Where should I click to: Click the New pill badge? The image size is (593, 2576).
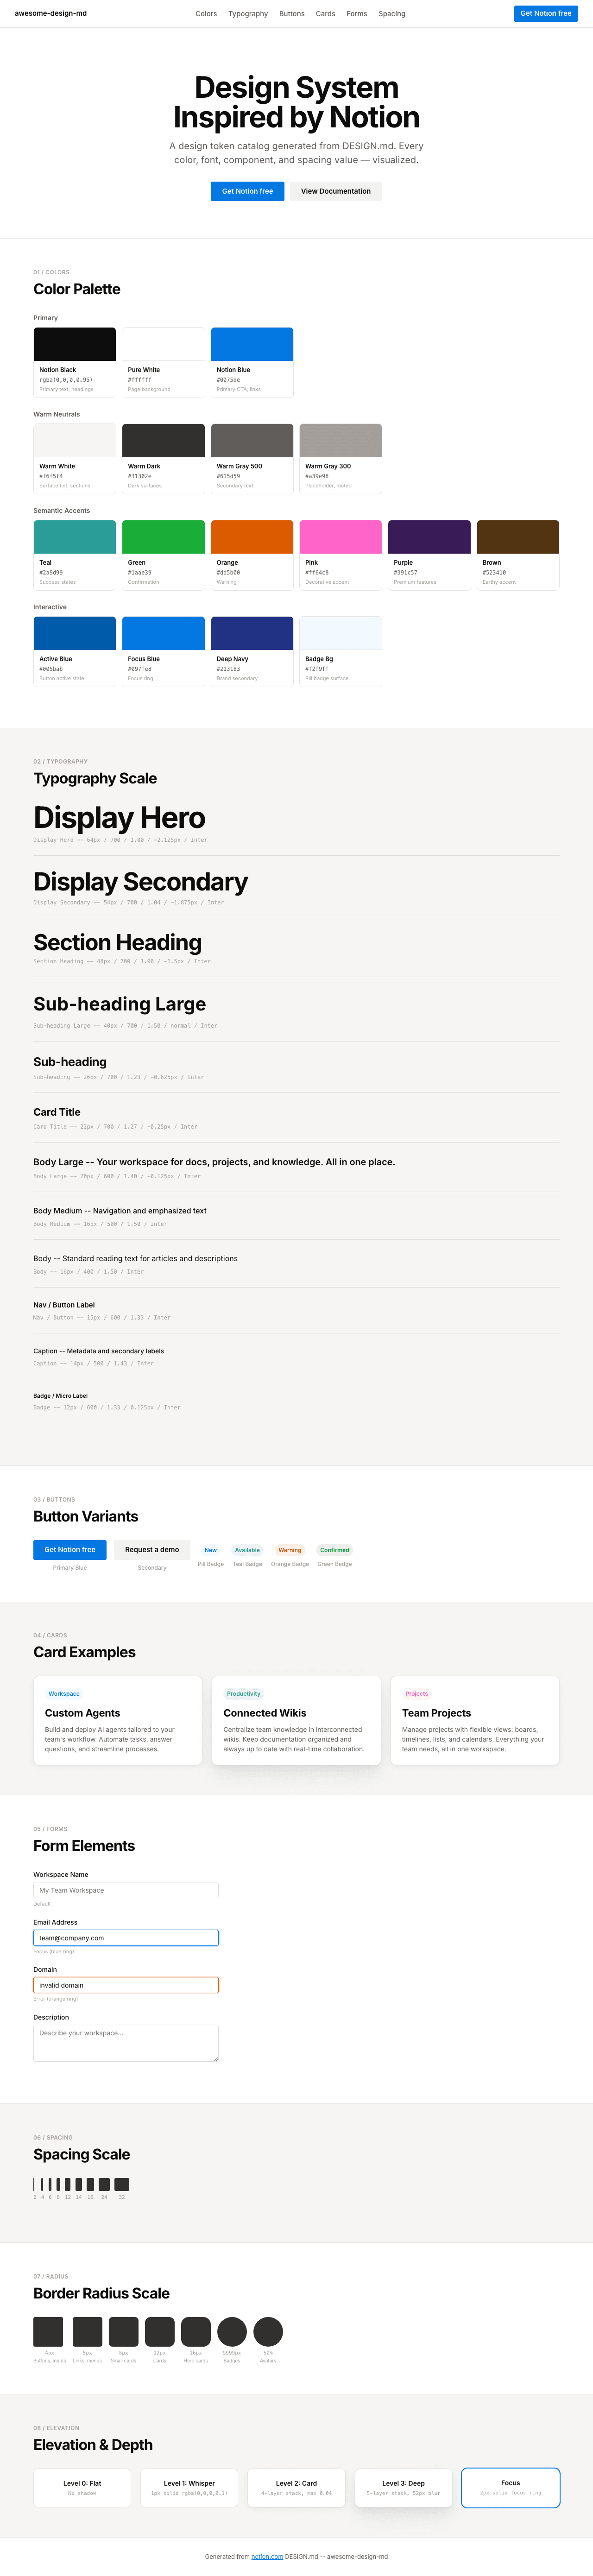[x=210, y=1549]
